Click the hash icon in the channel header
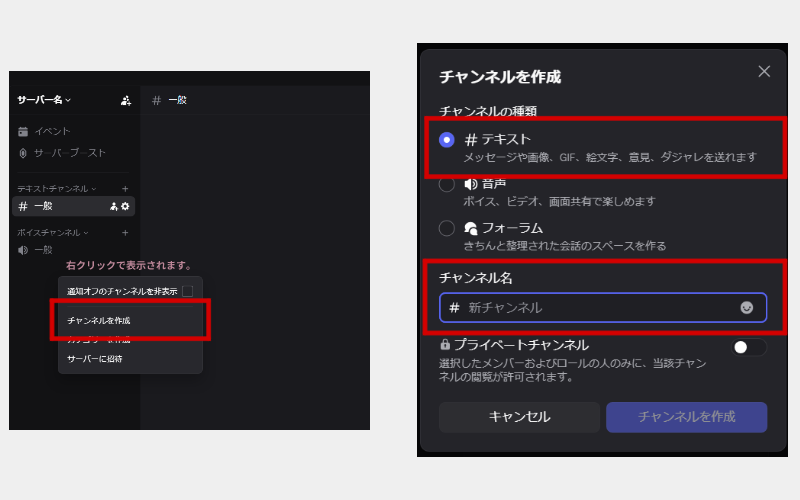The image size is (800, 500). [x=156, y=101]
